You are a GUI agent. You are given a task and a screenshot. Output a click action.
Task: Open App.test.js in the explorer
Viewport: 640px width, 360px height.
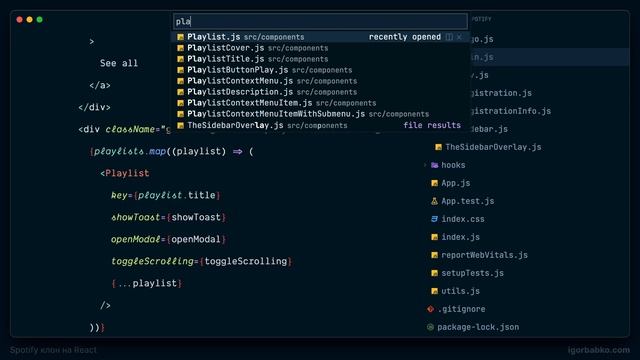(x=467, y=201)
